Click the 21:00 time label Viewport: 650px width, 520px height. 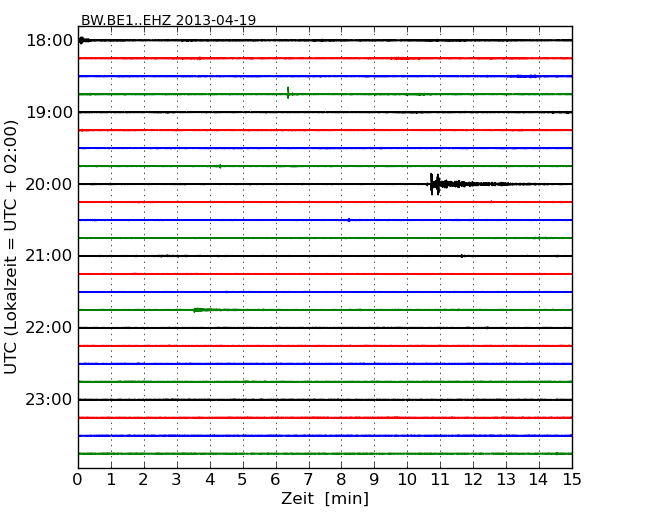click(49, 256)
